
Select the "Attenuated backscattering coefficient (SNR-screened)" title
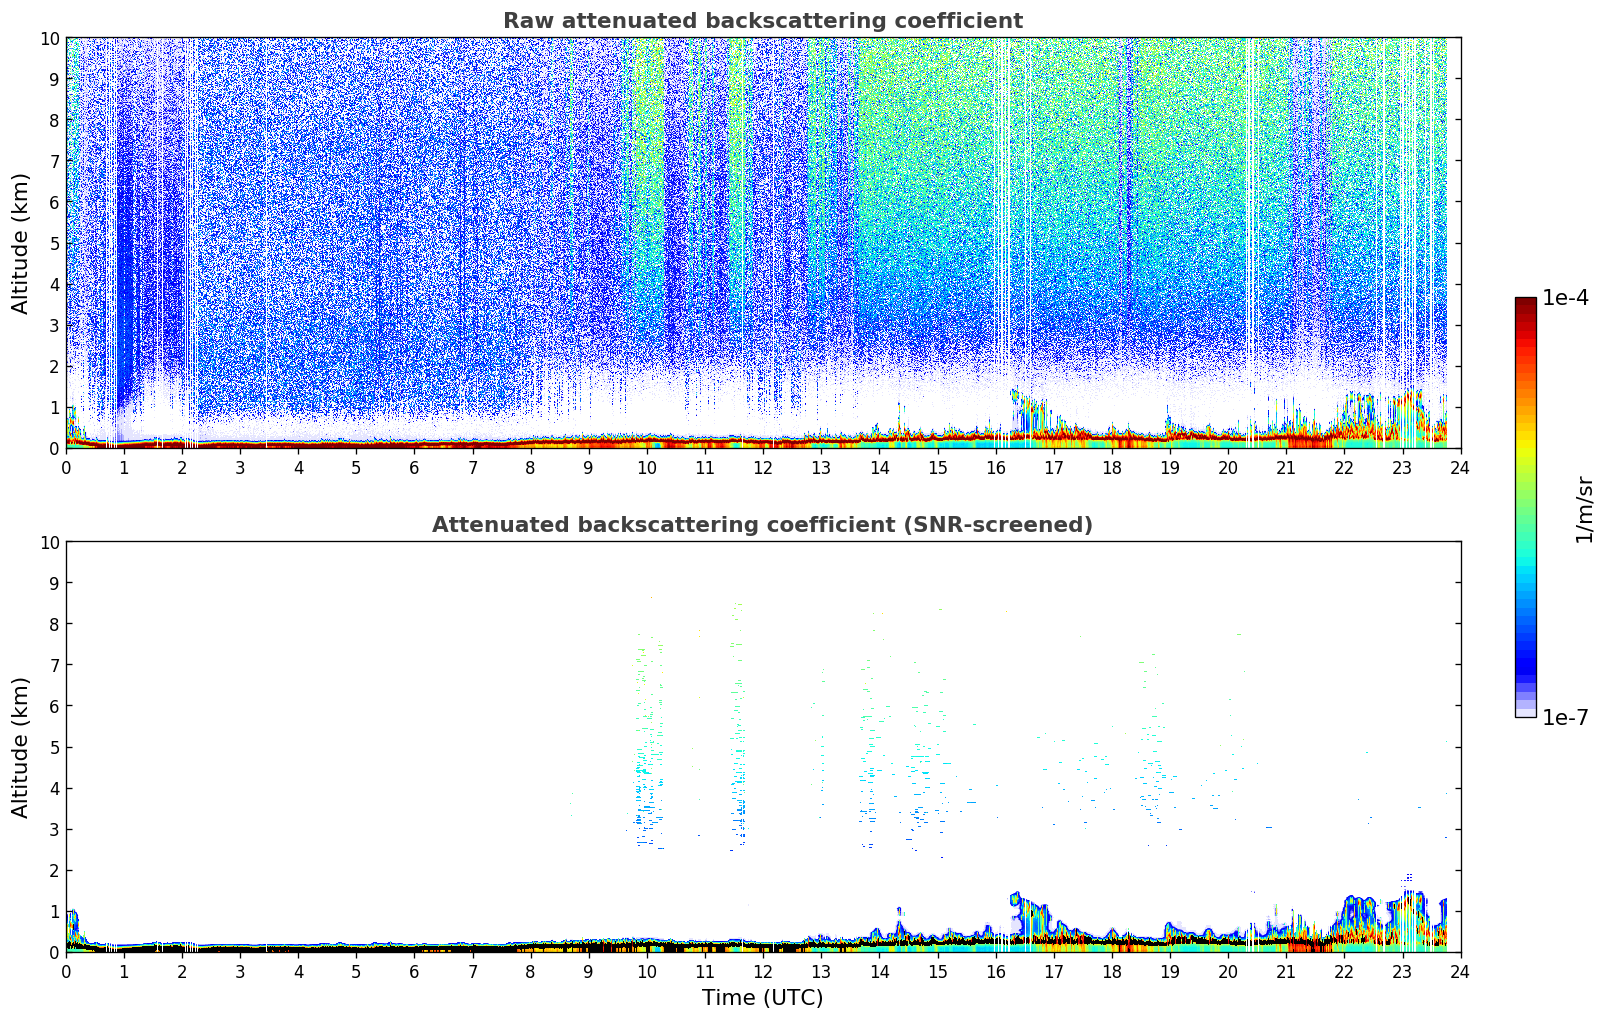click(x=762, y=525)
